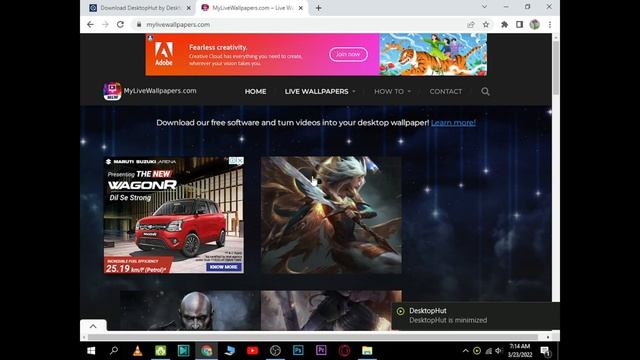Open the blue computer taskbar icon
Screen dimensions: 640x360
tap(229, 351)
